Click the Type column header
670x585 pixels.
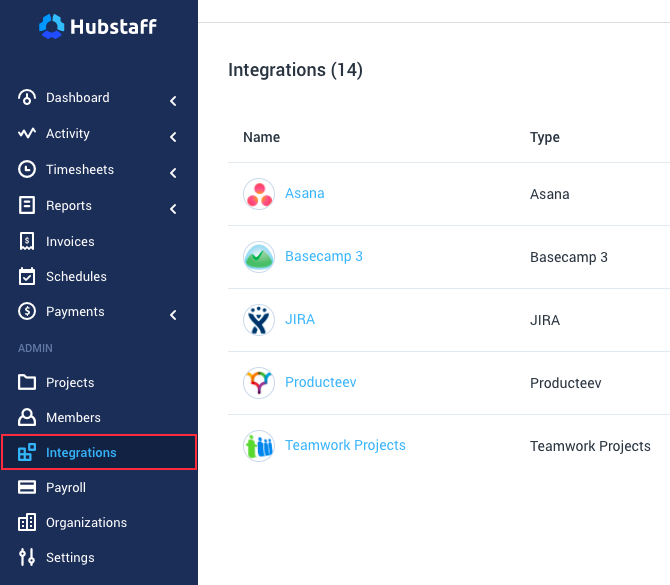(x=545, y=138)
